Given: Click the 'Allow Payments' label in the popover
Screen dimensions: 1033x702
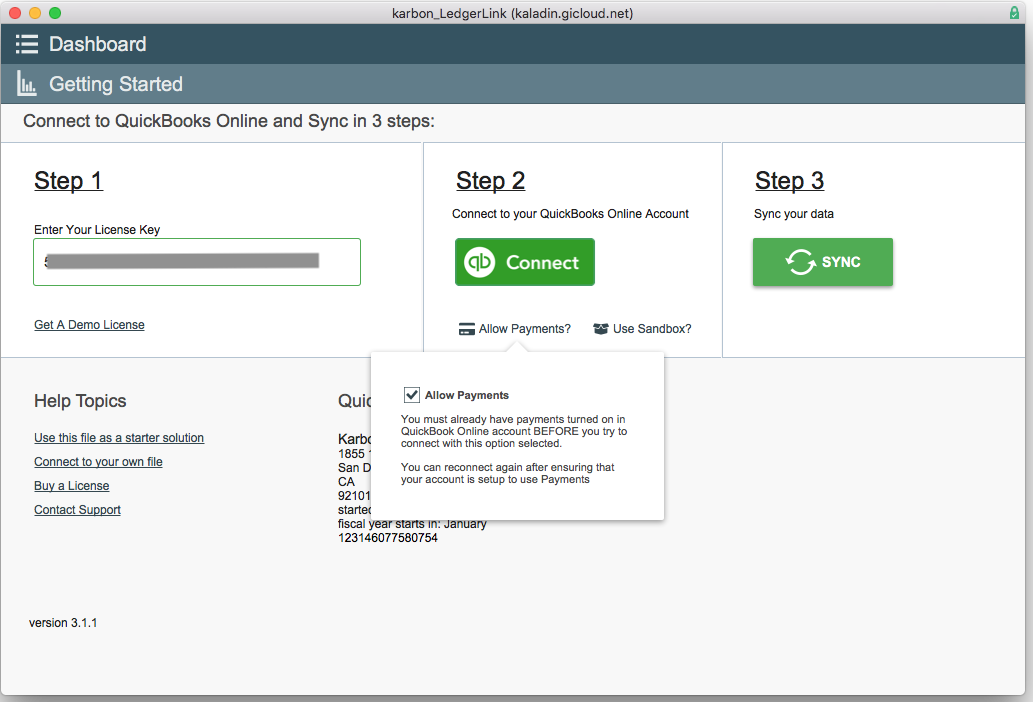Looking at the screenshot, I should (467, 395).
